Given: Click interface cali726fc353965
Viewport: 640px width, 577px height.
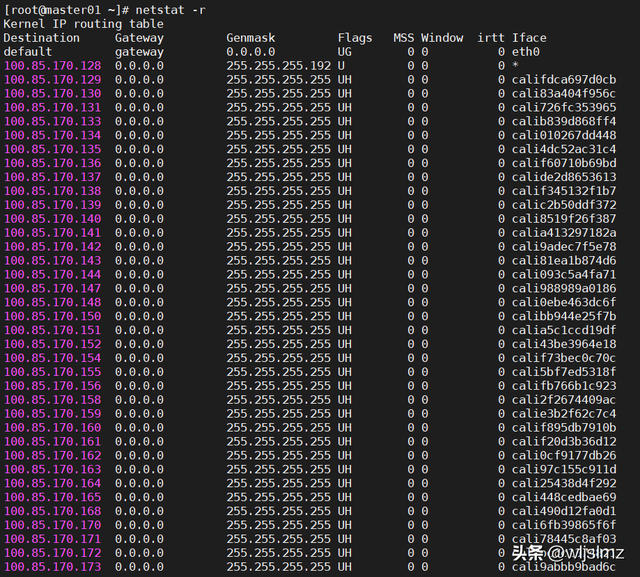Looking at the screenshot, I should click(564, 107).
